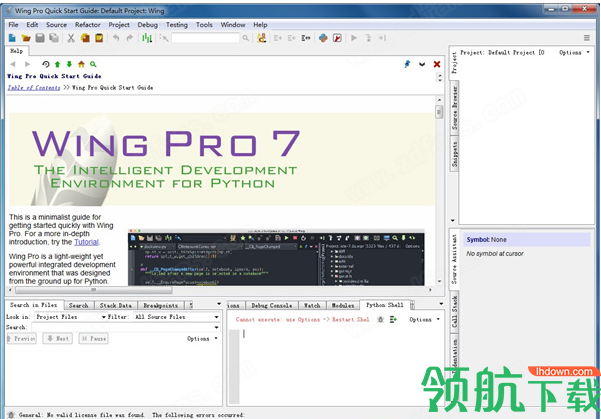601x419 pixels.
Task: Click the Save All files icon
Action: click(x=54, y=38)
